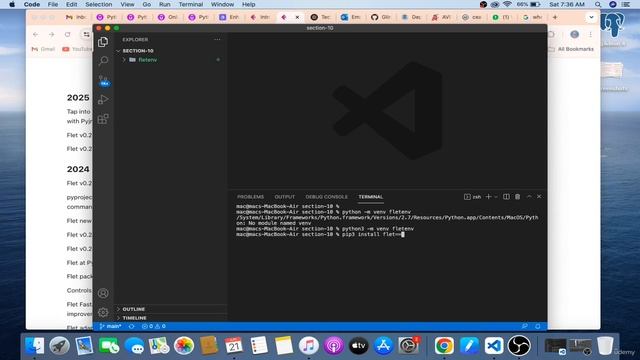Open Chrome's three-dot menu
The image size is (640, 360).
point(590,35)
